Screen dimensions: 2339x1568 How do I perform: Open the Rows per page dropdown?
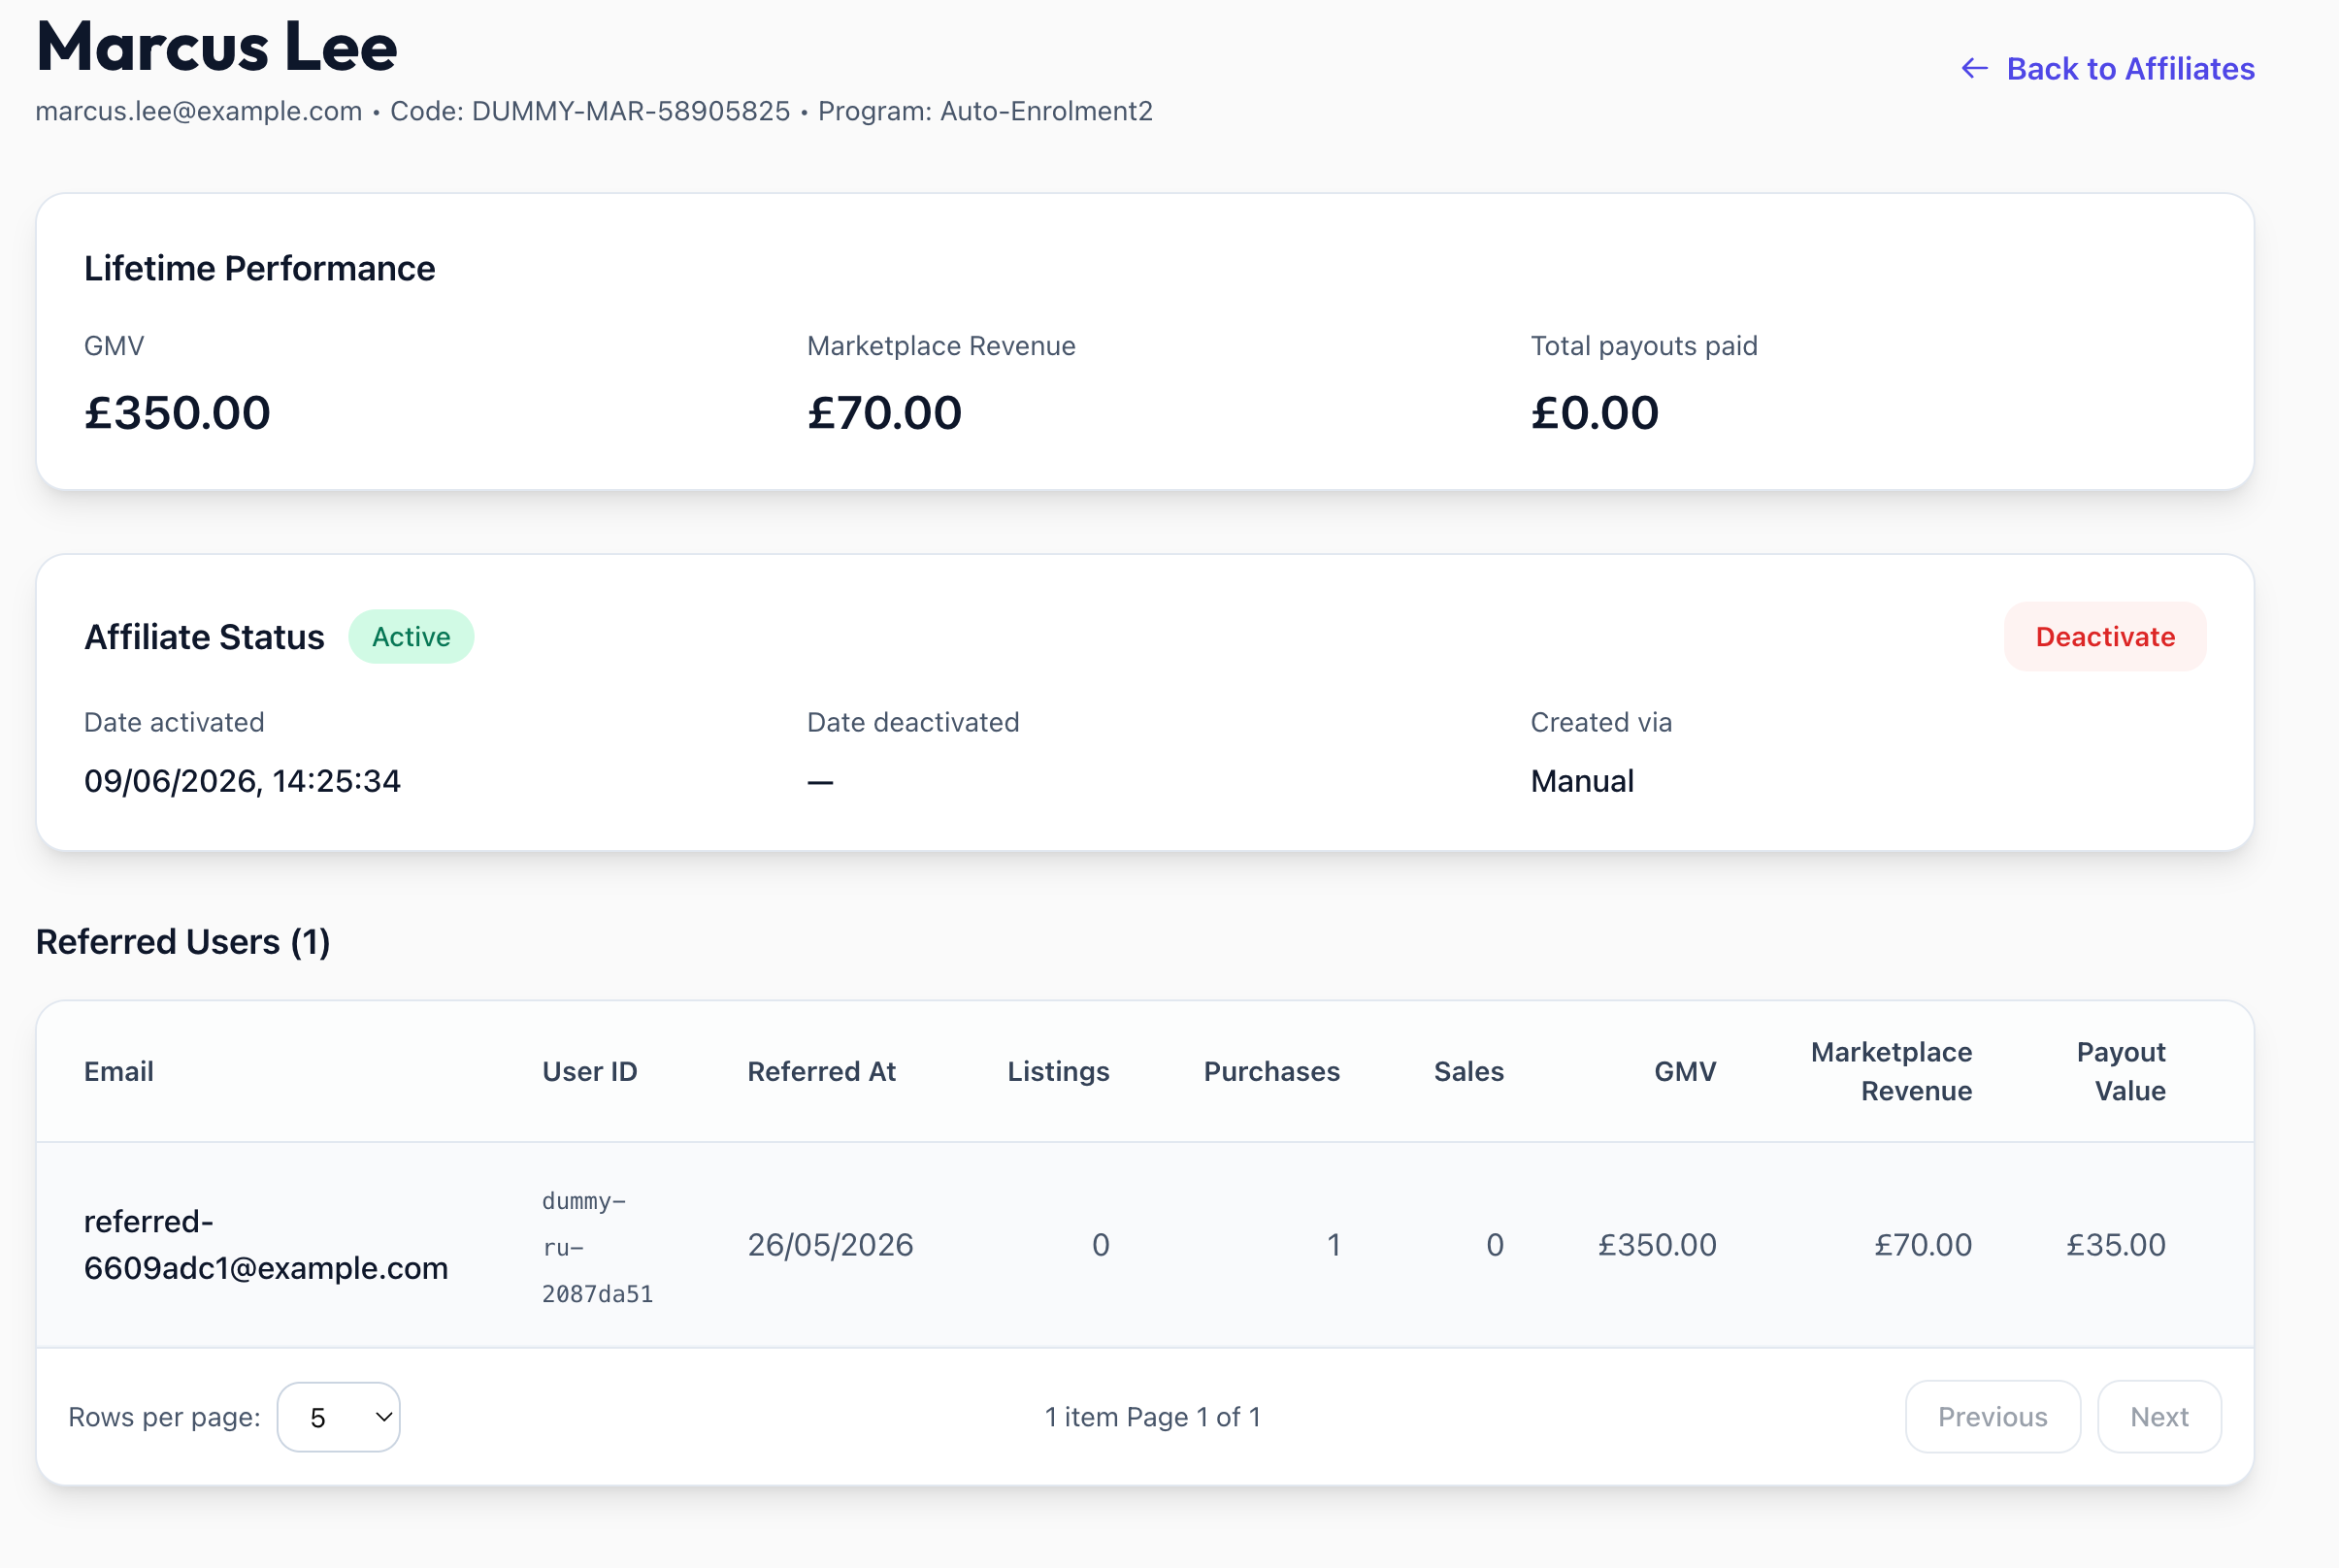(338, 1417)
